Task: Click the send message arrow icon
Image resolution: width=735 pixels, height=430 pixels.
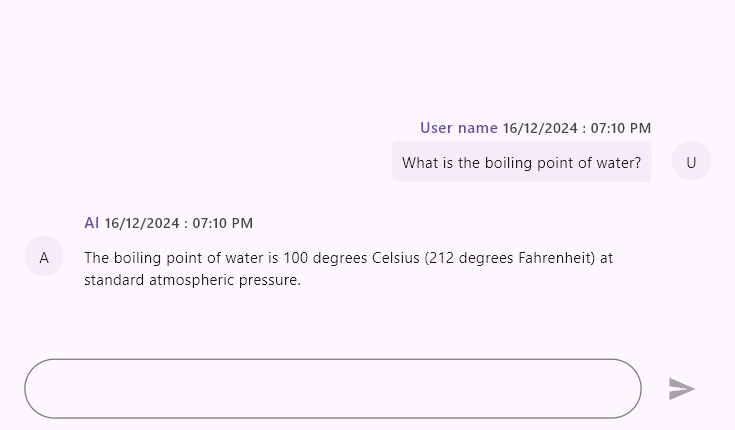Action: pos(681,389)
